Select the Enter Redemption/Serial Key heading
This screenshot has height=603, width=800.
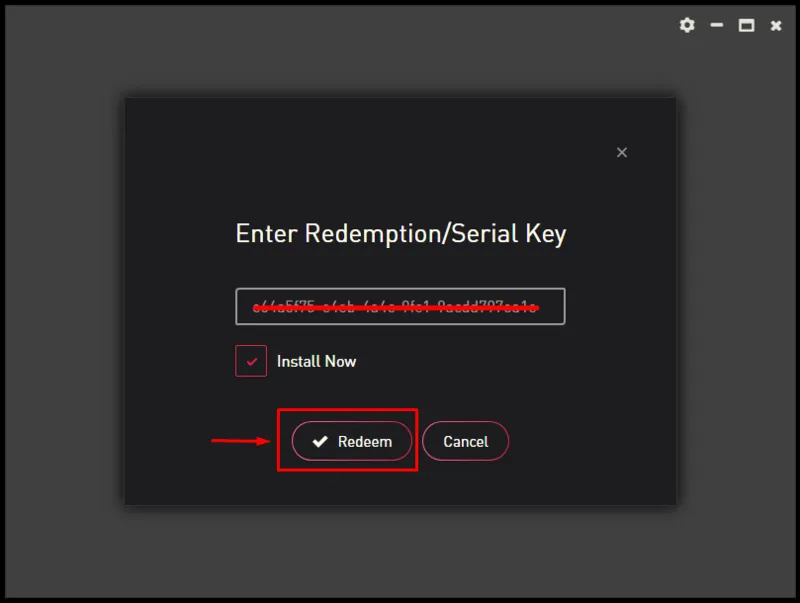pyautogui.click(x=401, y=234)
